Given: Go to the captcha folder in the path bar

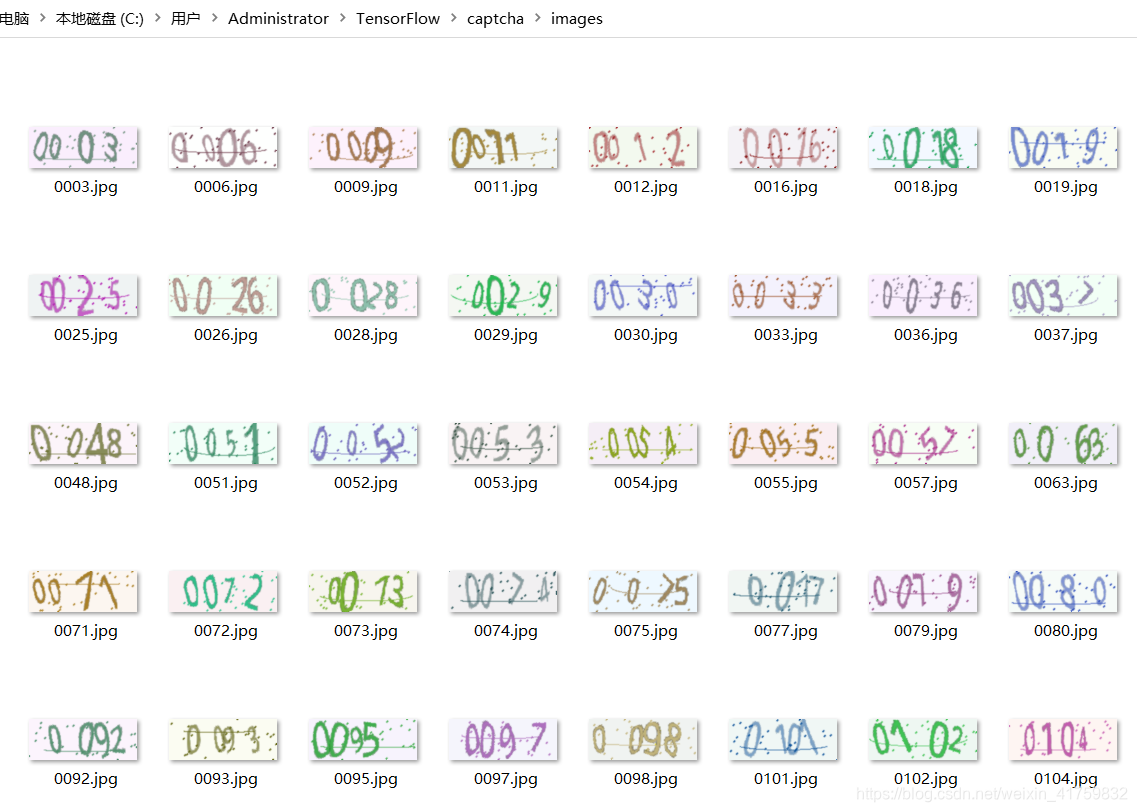Looking at the screenshot, I should (495, 18).
